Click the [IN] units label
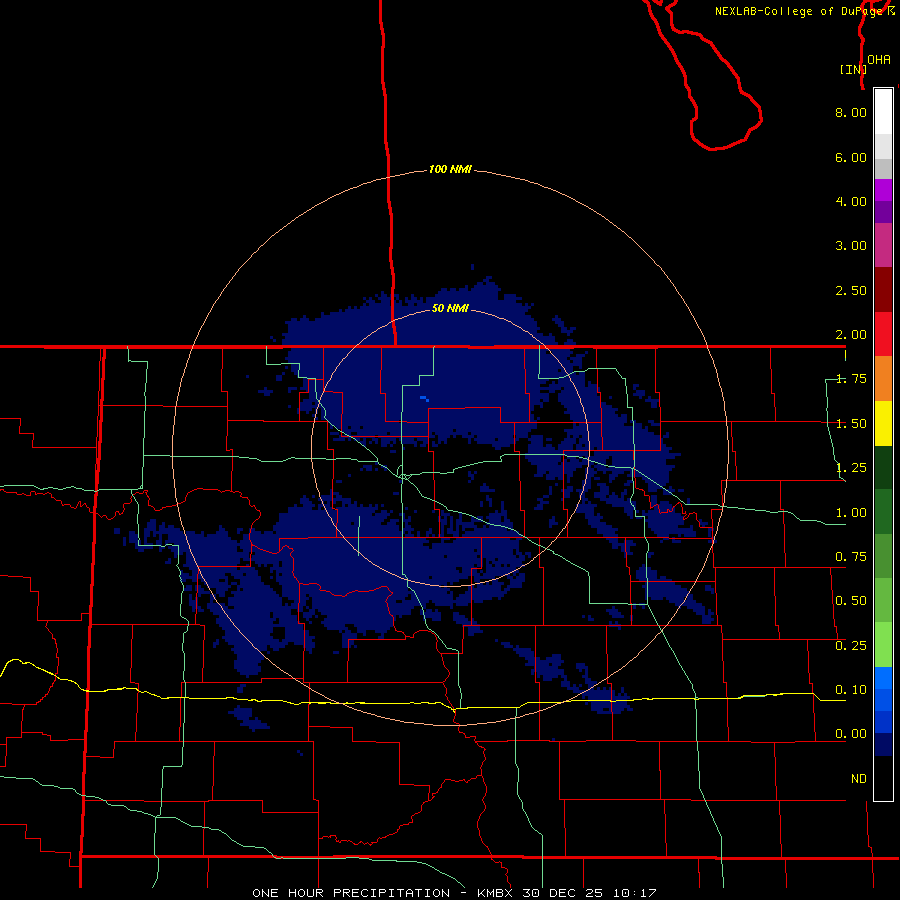The image size is (900, 900). 853,69
